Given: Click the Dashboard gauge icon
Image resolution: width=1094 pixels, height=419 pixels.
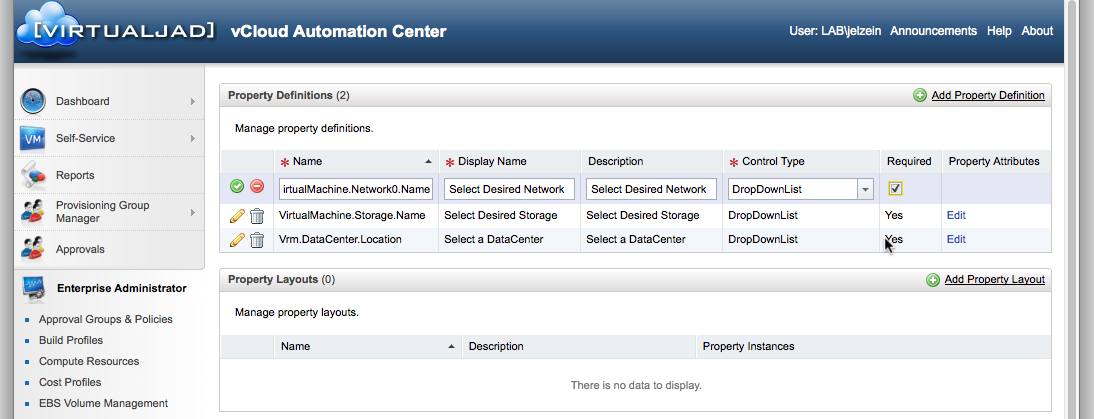Looking at the screenshot, I should [33, 101].
